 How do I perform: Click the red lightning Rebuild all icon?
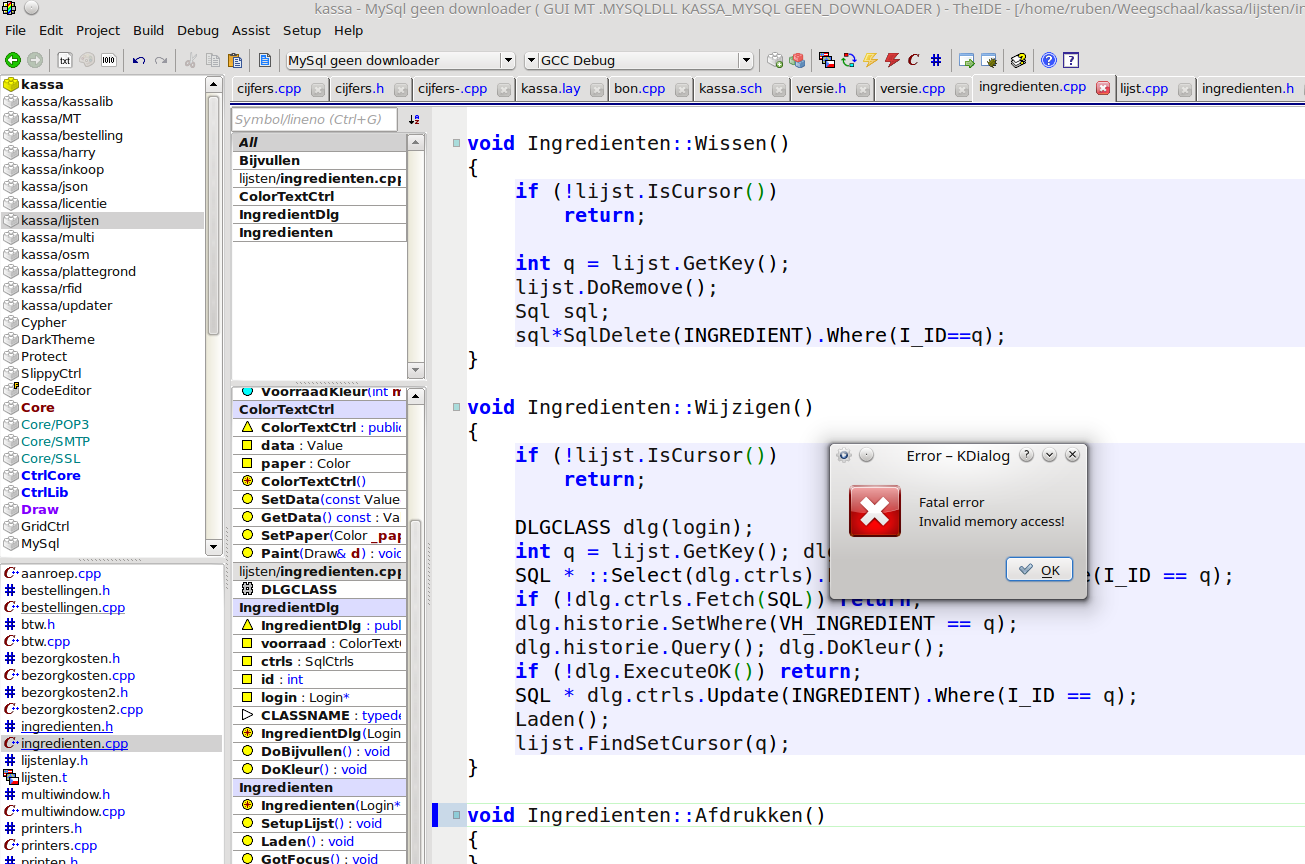coord(892,60)
